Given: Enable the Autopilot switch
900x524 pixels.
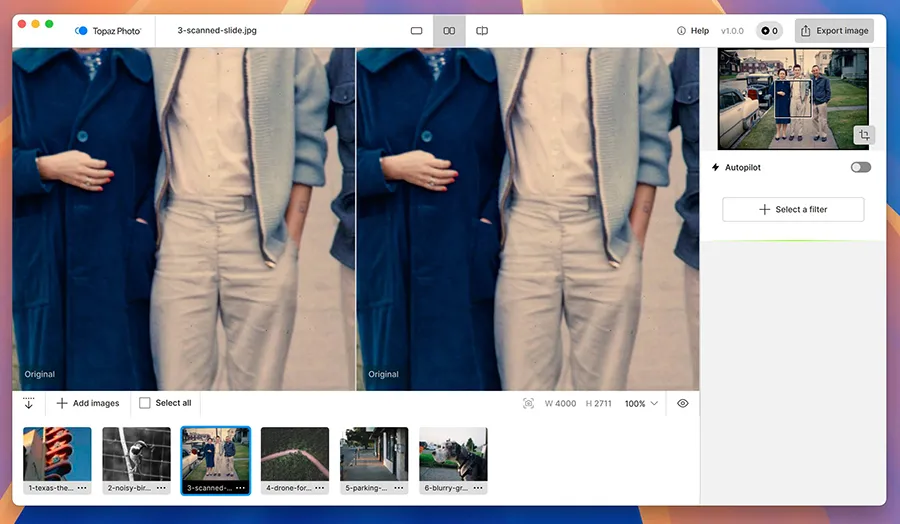Looking at the screenshot, I should click(860, 167).
